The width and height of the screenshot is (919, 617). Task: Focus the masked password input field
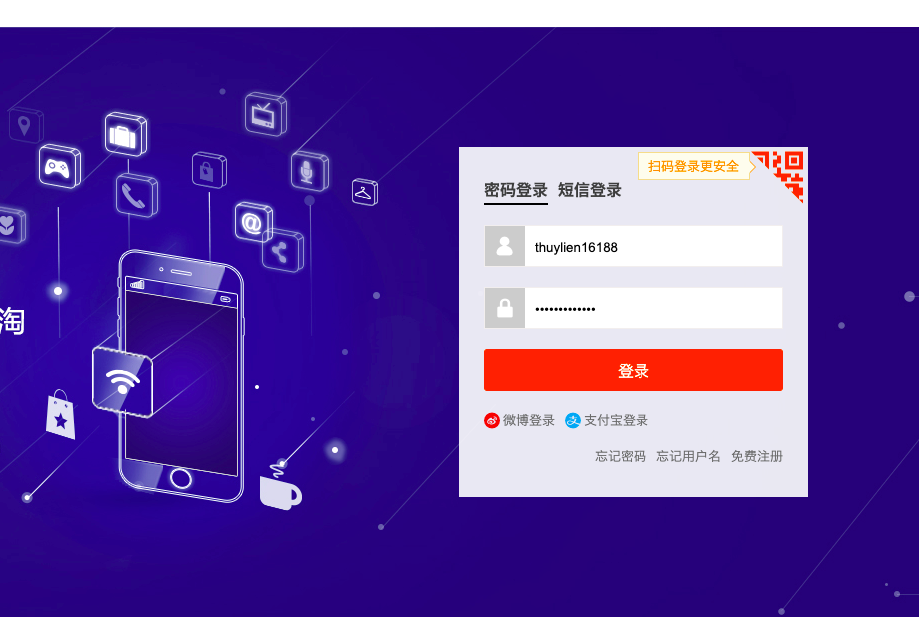653,308
